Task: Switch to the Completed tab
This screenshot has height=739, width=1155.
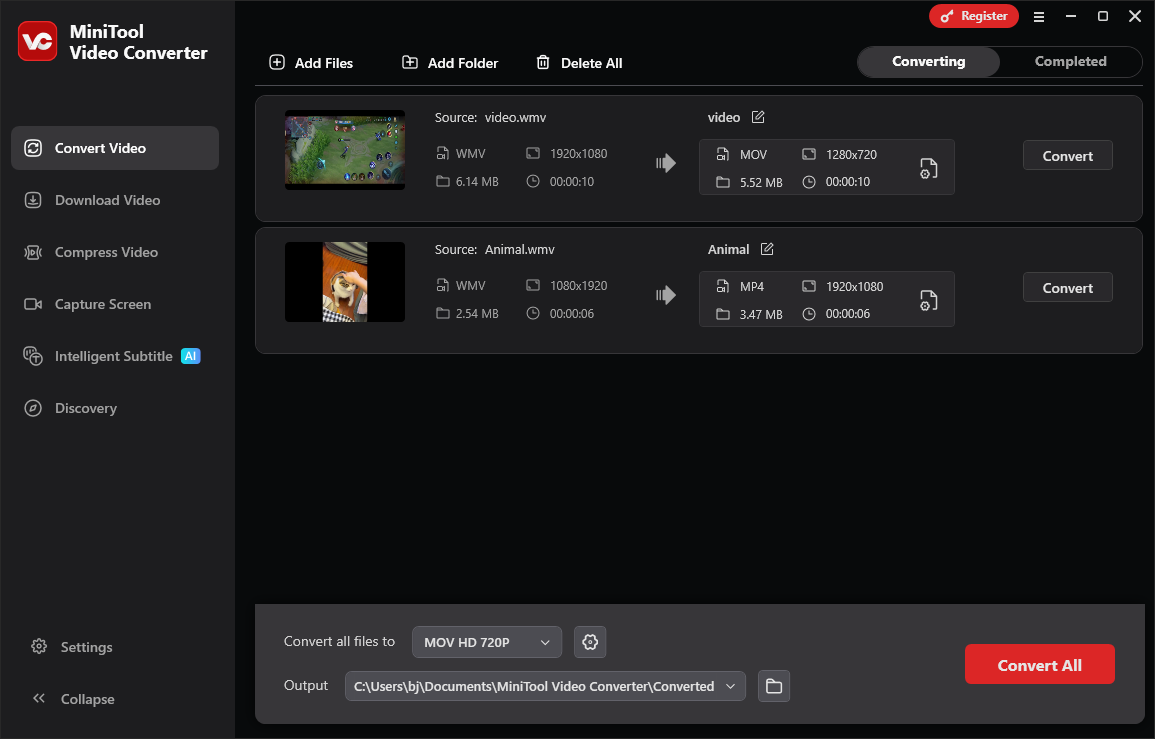Action: click(x=1070, y=61)
